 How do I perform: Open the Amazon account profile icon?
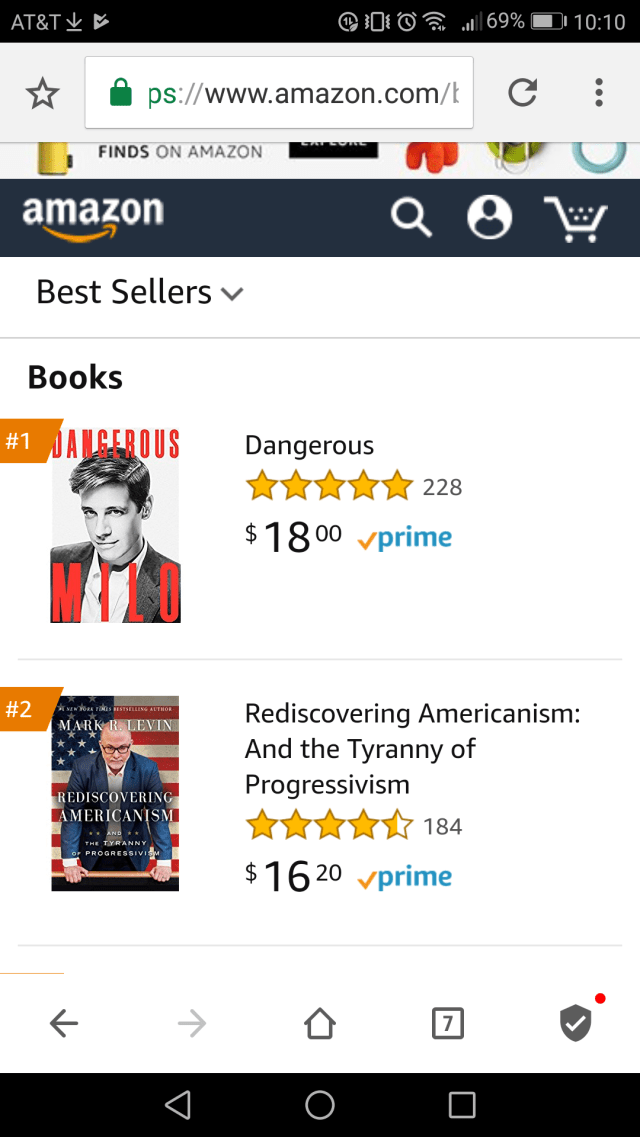[x=489, y=217]
